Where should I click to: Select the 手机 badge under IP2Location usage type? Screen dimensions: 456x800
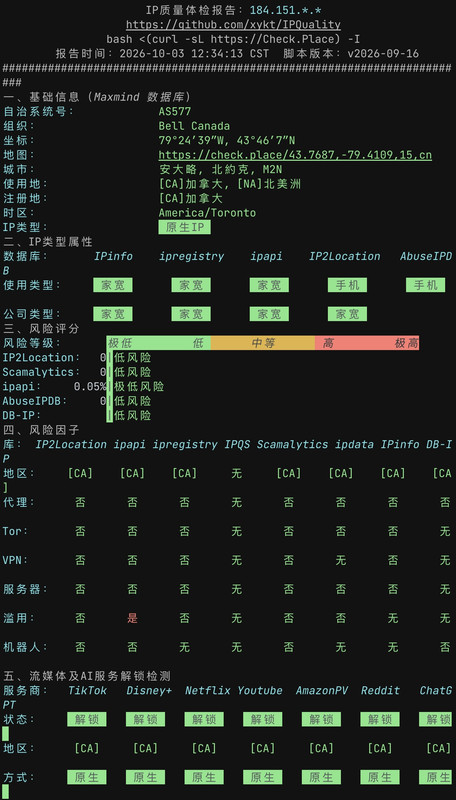point(347,285)
